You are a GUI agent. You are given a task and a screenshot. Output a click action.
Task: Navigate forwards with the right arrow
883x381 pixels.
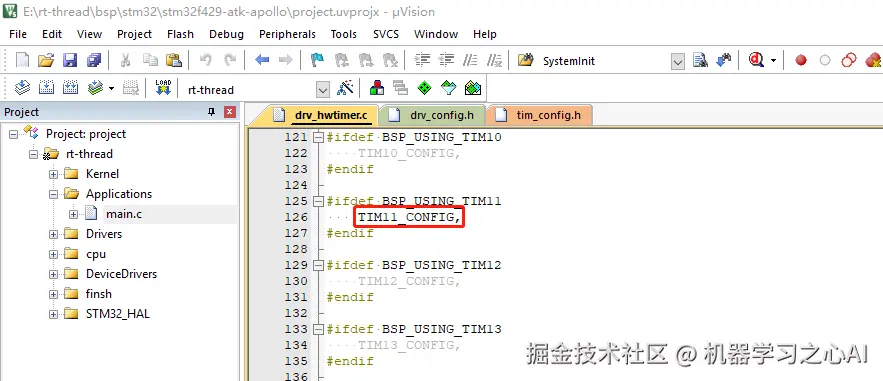[x=286, y=60]
